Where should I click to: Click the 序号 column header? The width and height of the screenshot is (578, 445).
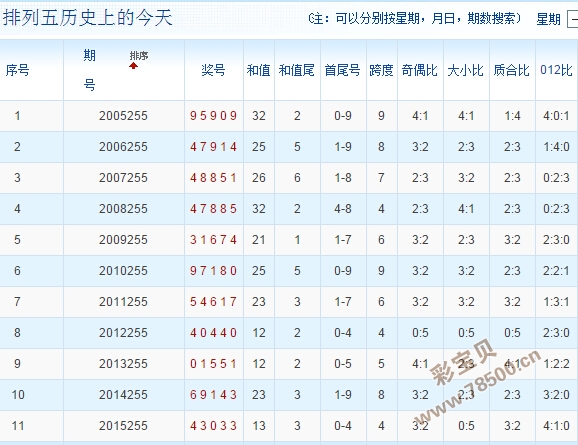click(17, 70)
